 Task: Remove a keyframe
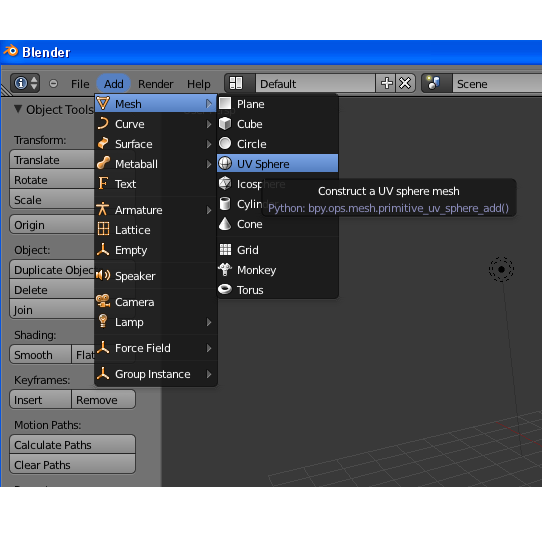click(103, 400)
